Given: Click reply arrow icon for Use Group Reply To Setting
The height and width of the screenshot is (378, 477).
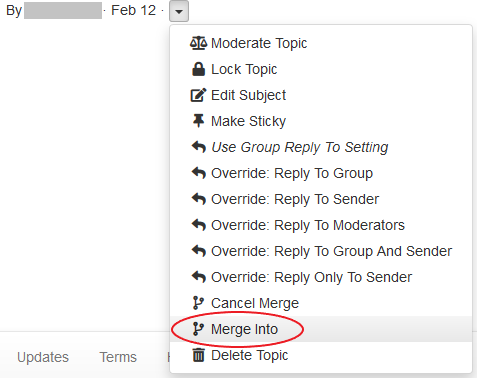Looking at the screenshot, I should (x=199, y=147).
